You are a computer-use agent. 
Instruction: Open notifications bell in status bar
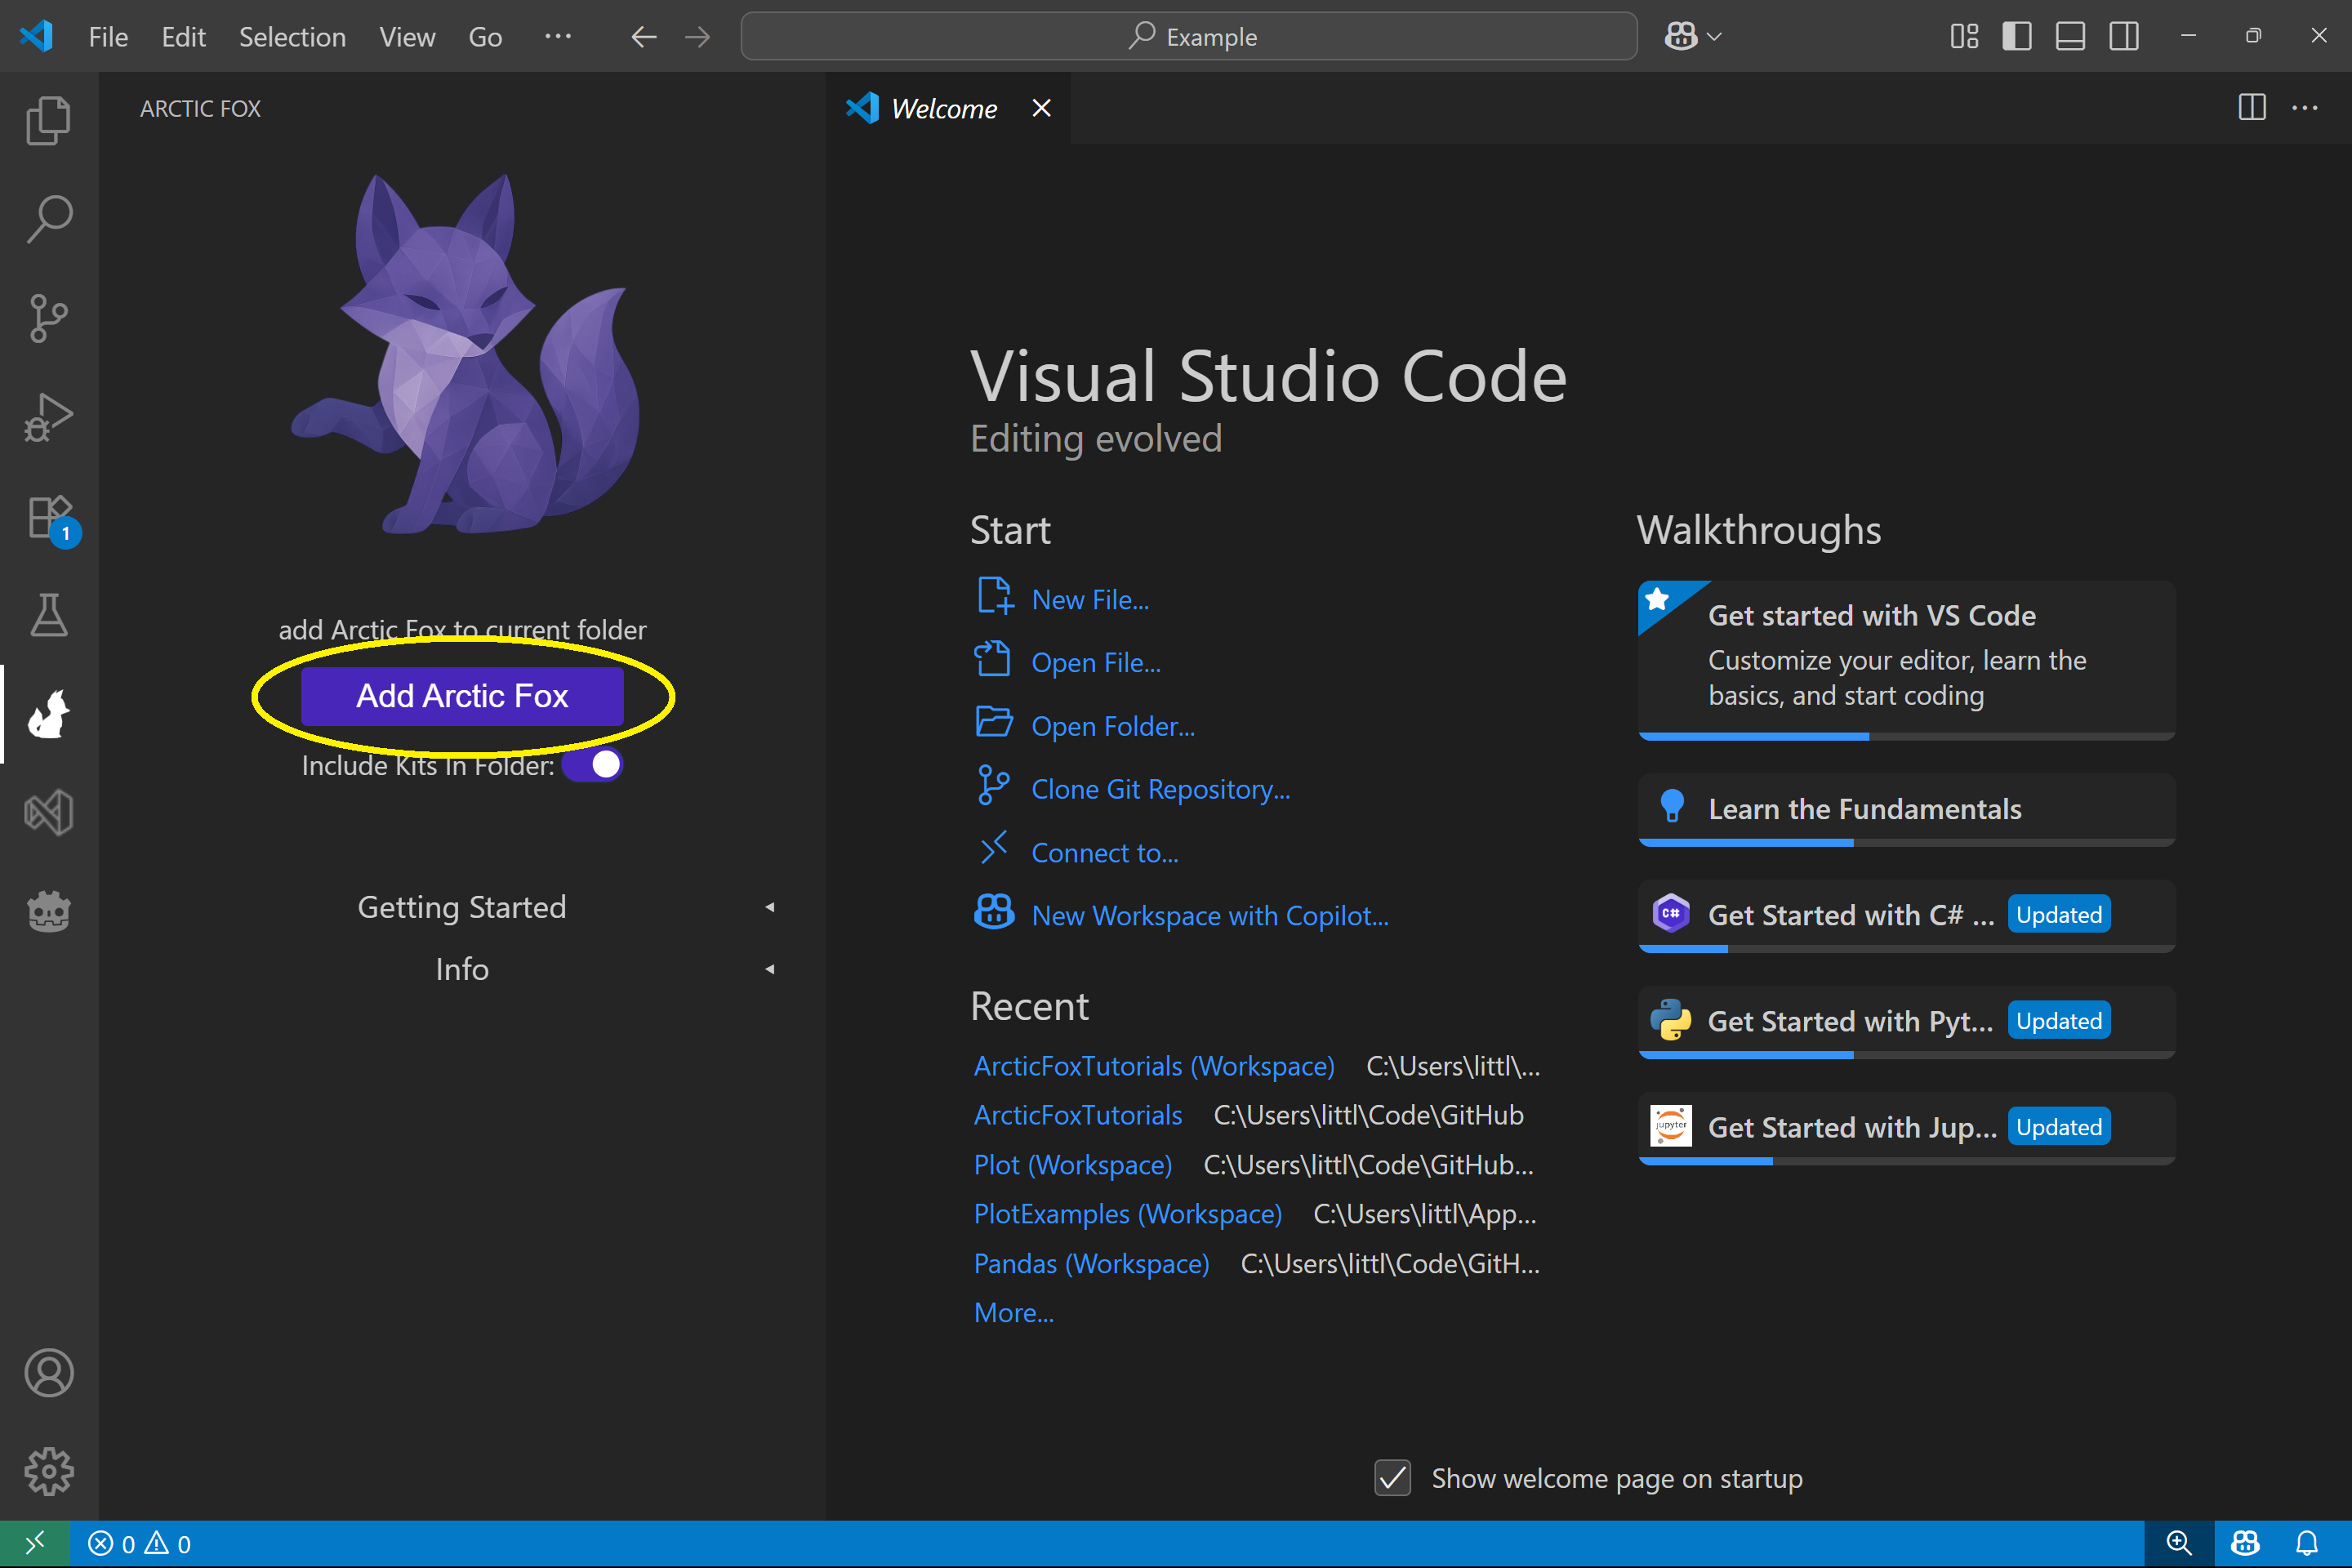point(2307,1544)
